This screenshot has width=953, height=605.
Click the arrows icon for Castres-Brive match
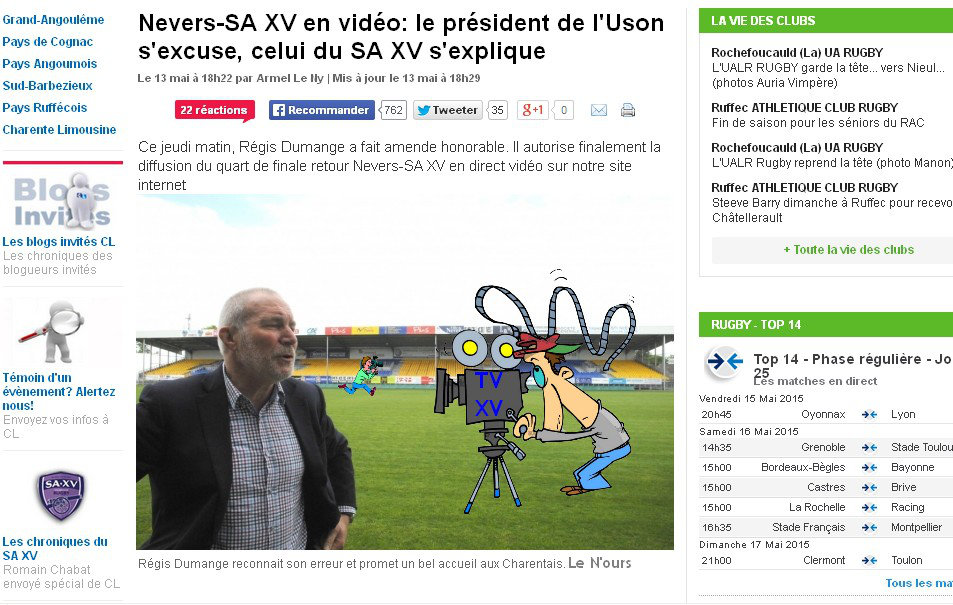click(x=869, y=488)
